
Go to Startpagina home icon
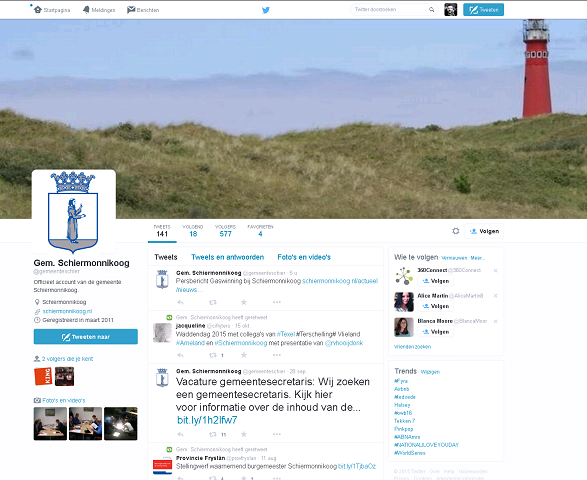38,10
